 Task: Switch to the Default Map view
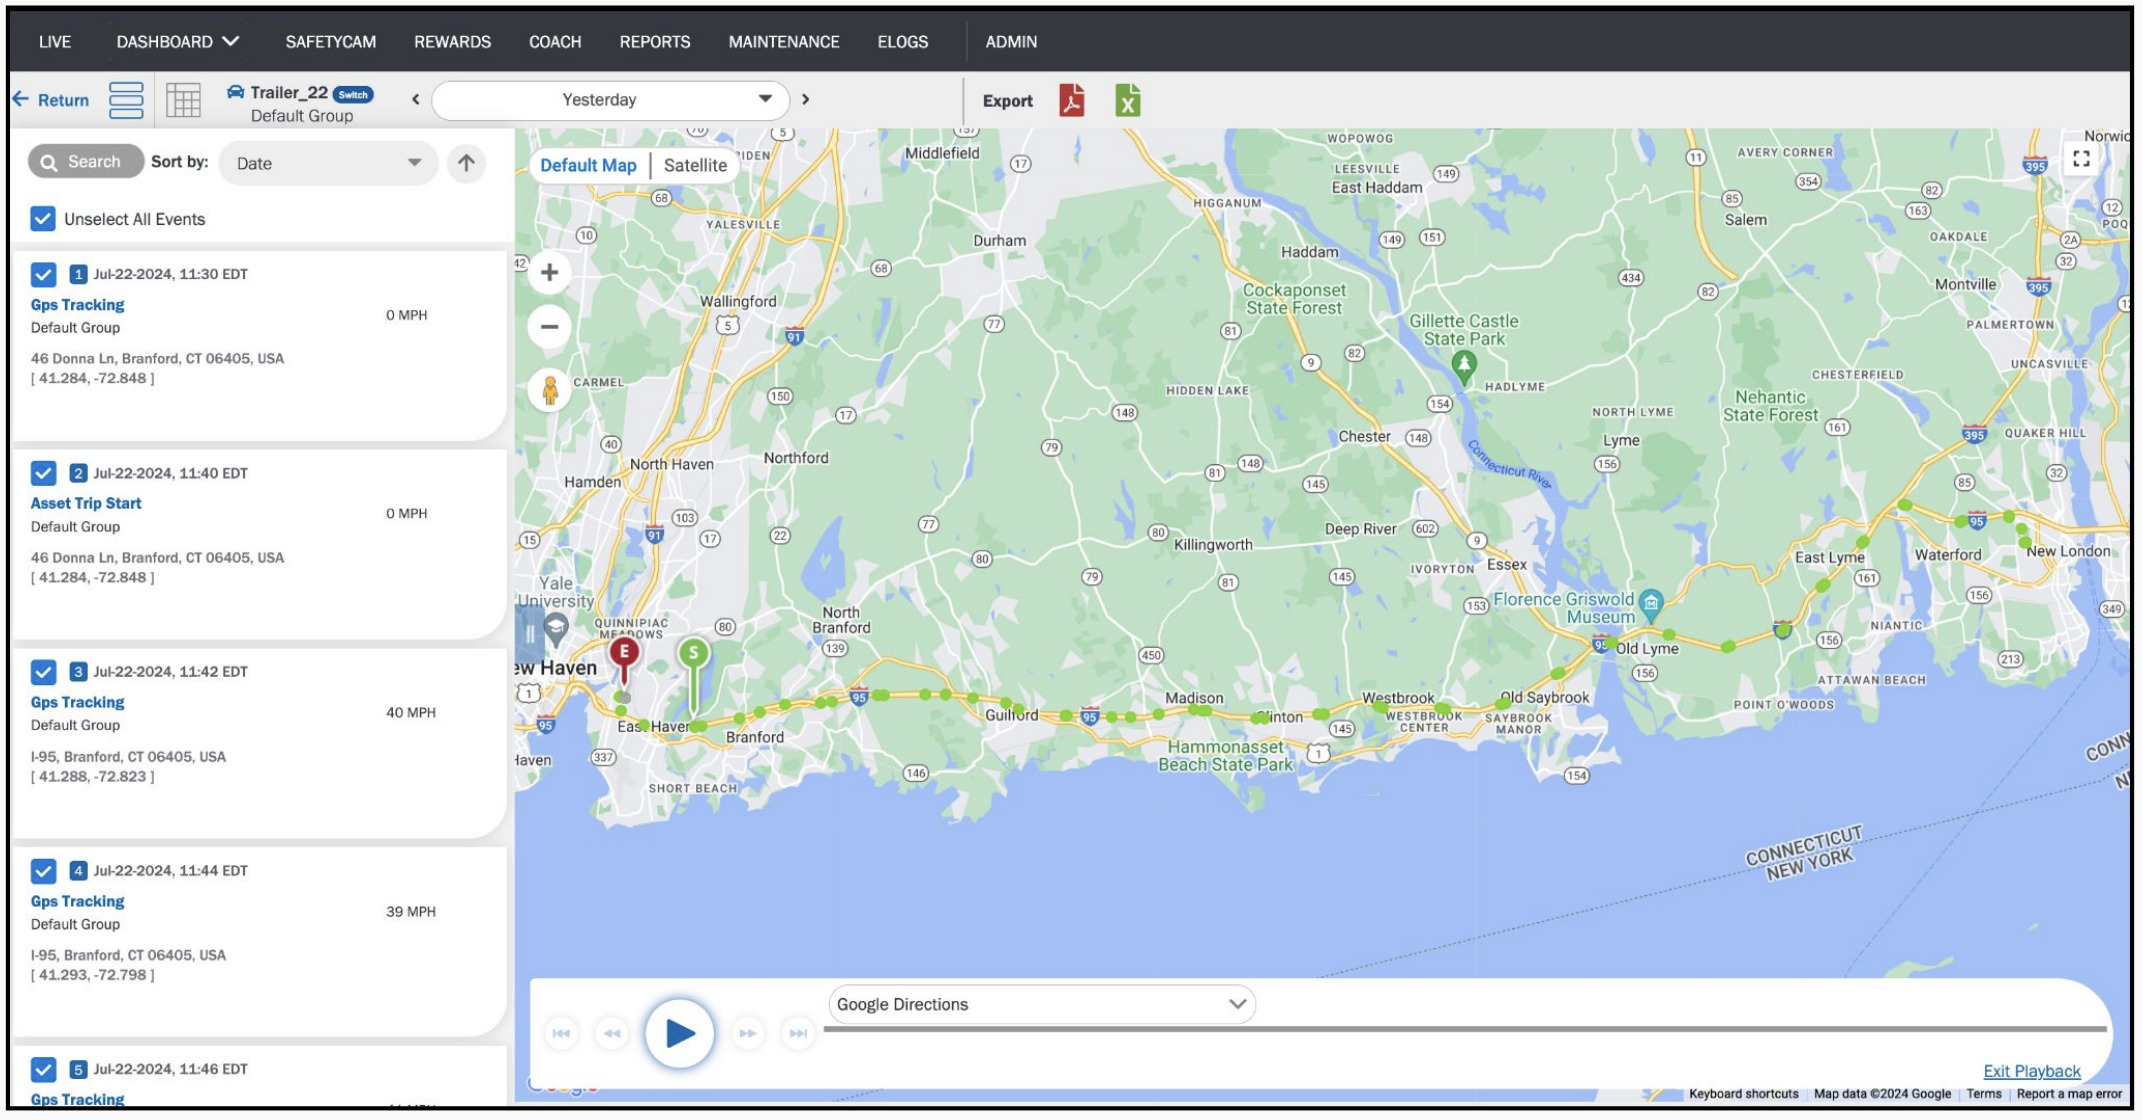(588, 165)
